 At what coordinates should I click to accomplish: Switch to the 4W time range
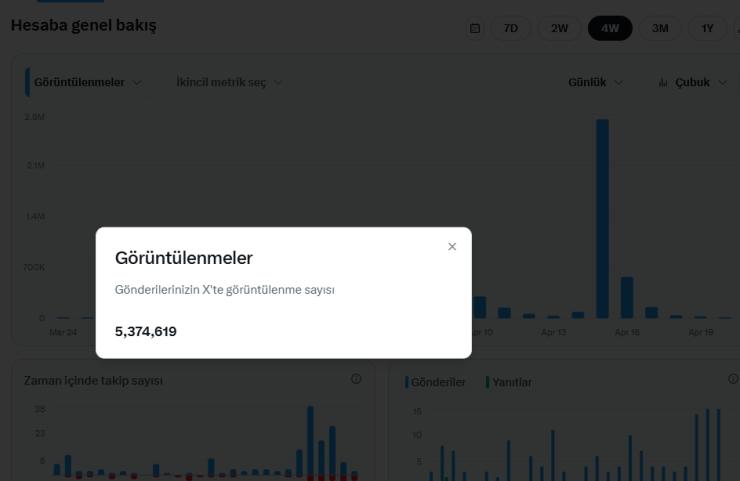coord(610,28)
